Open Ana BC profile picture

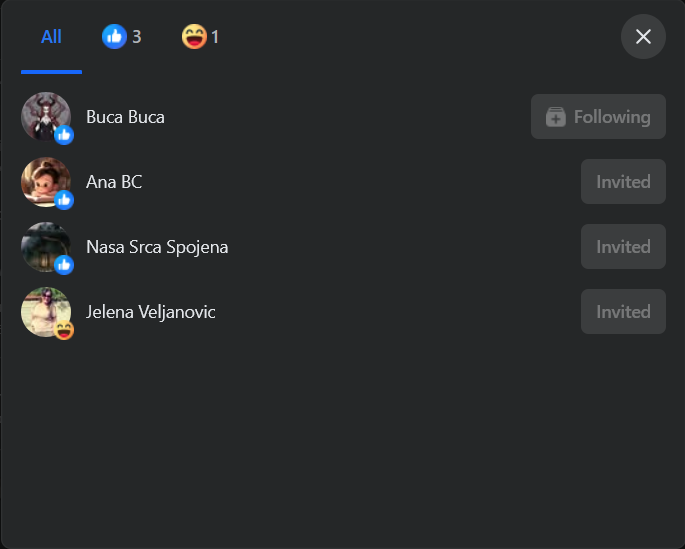(46, 182)
